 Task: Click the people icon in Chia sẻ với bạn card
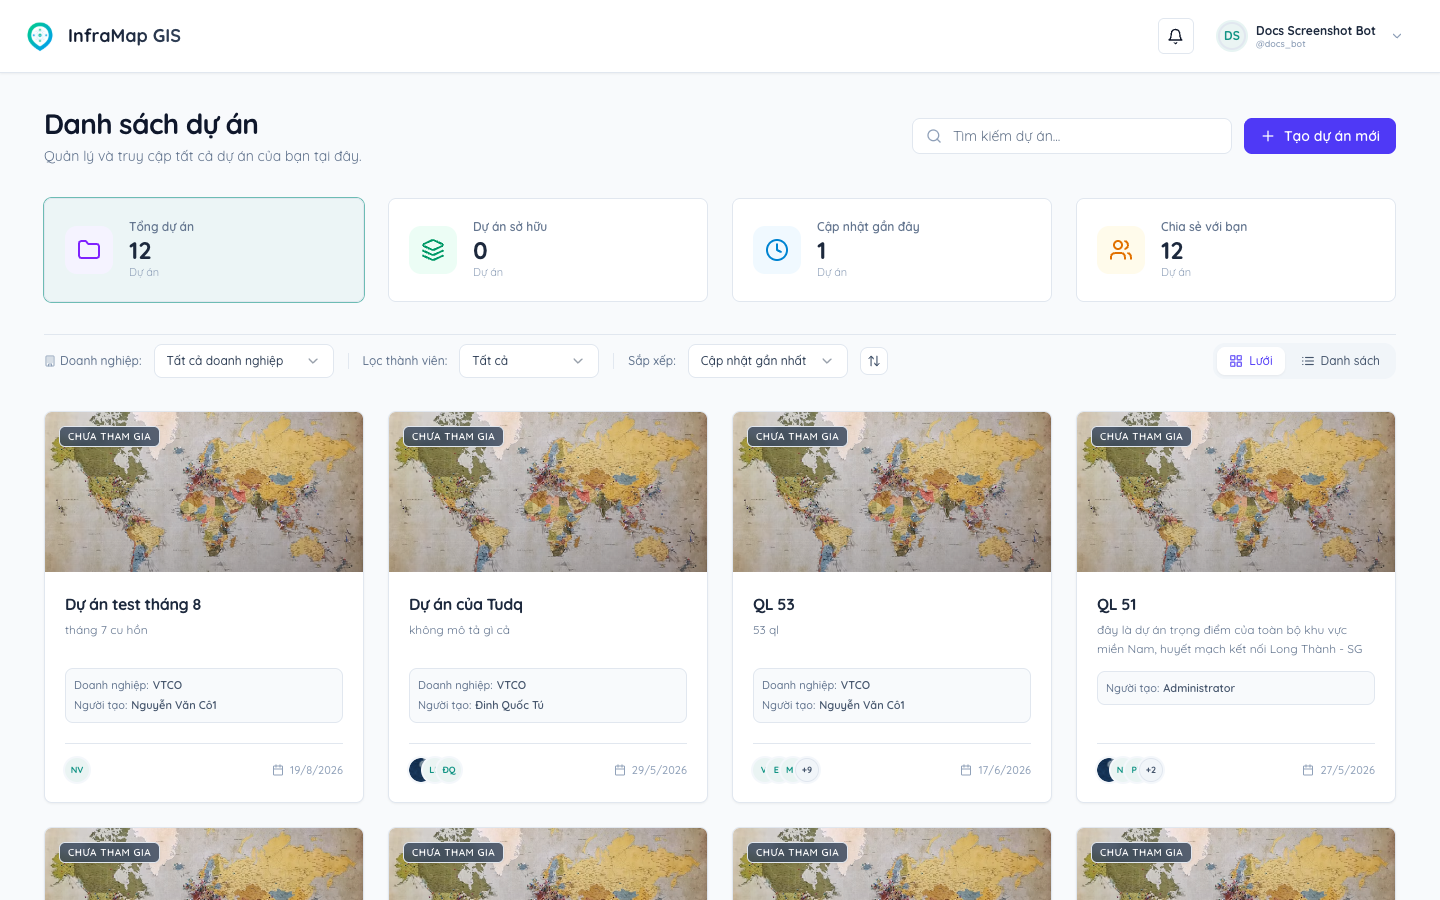pos(1121,250)
